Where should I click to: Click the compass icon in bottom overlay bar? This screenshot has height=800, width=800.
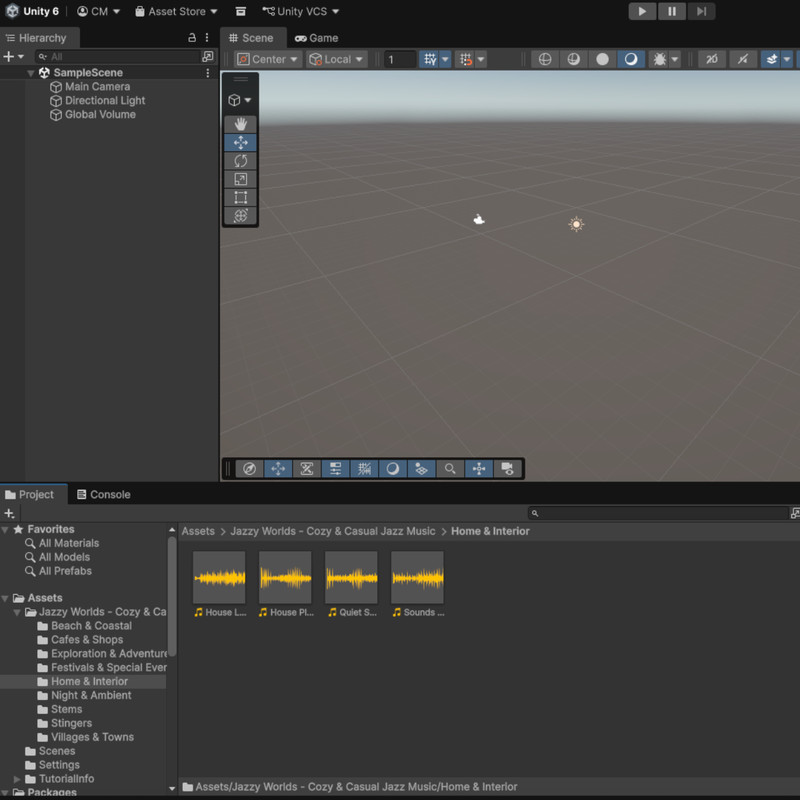point(249,469)
